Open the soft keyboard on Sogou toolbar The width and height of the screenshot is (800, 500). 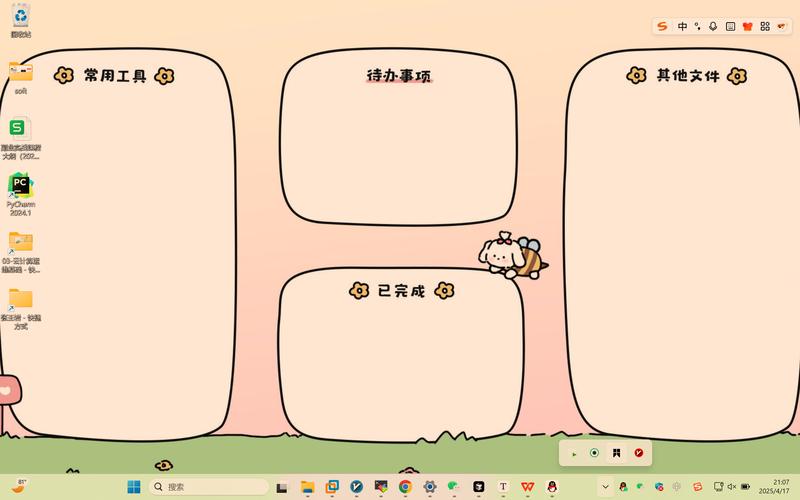(731, 26)
